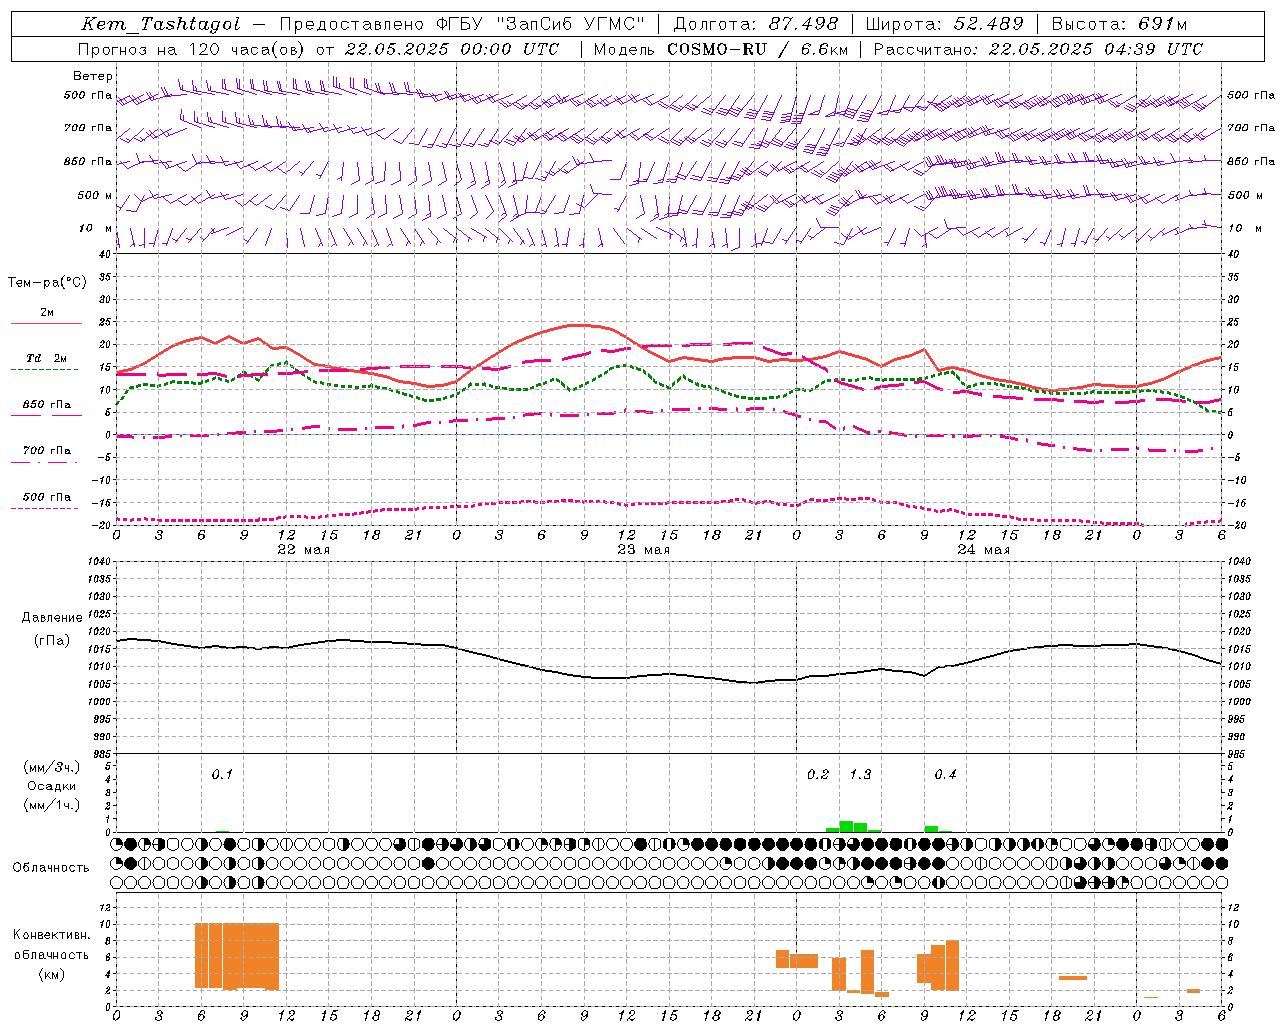This screenshot has height=1024, width=1280.
Task: Click the 'Высота: 691м' header value
Action: [1120, 24]
